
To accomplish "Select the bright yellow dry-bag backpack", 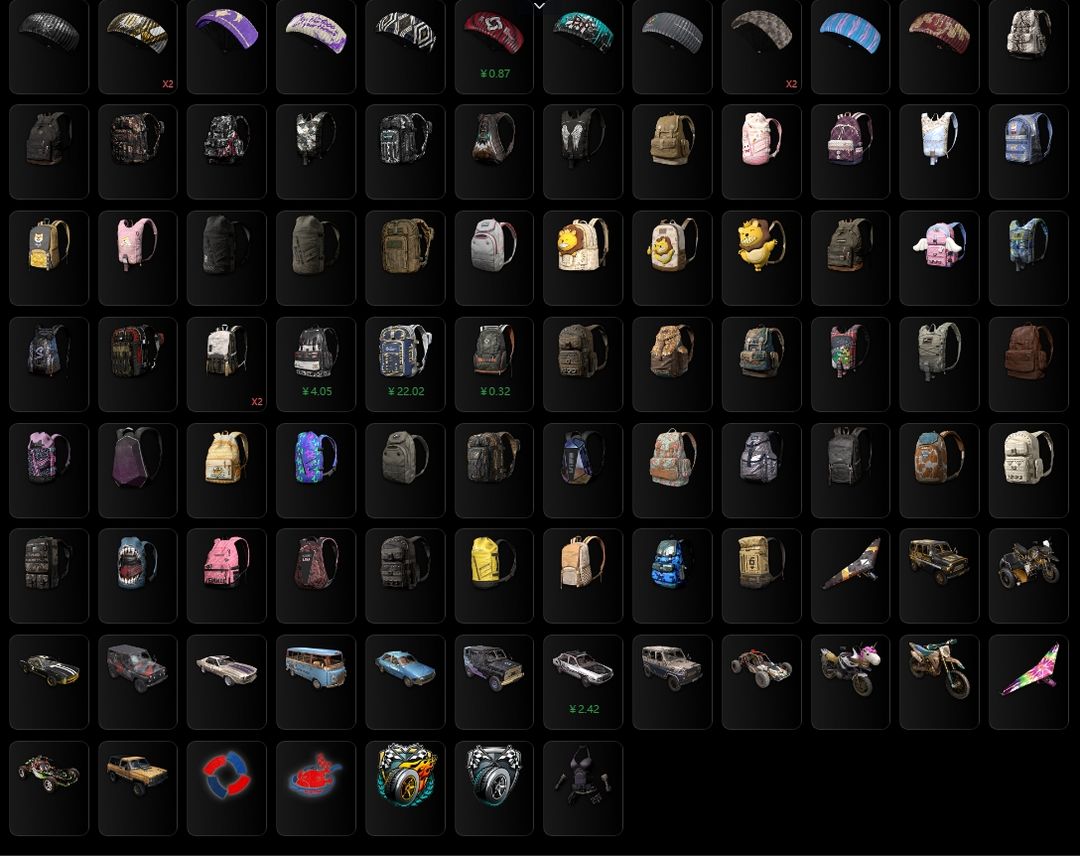I will coord(494,576).
